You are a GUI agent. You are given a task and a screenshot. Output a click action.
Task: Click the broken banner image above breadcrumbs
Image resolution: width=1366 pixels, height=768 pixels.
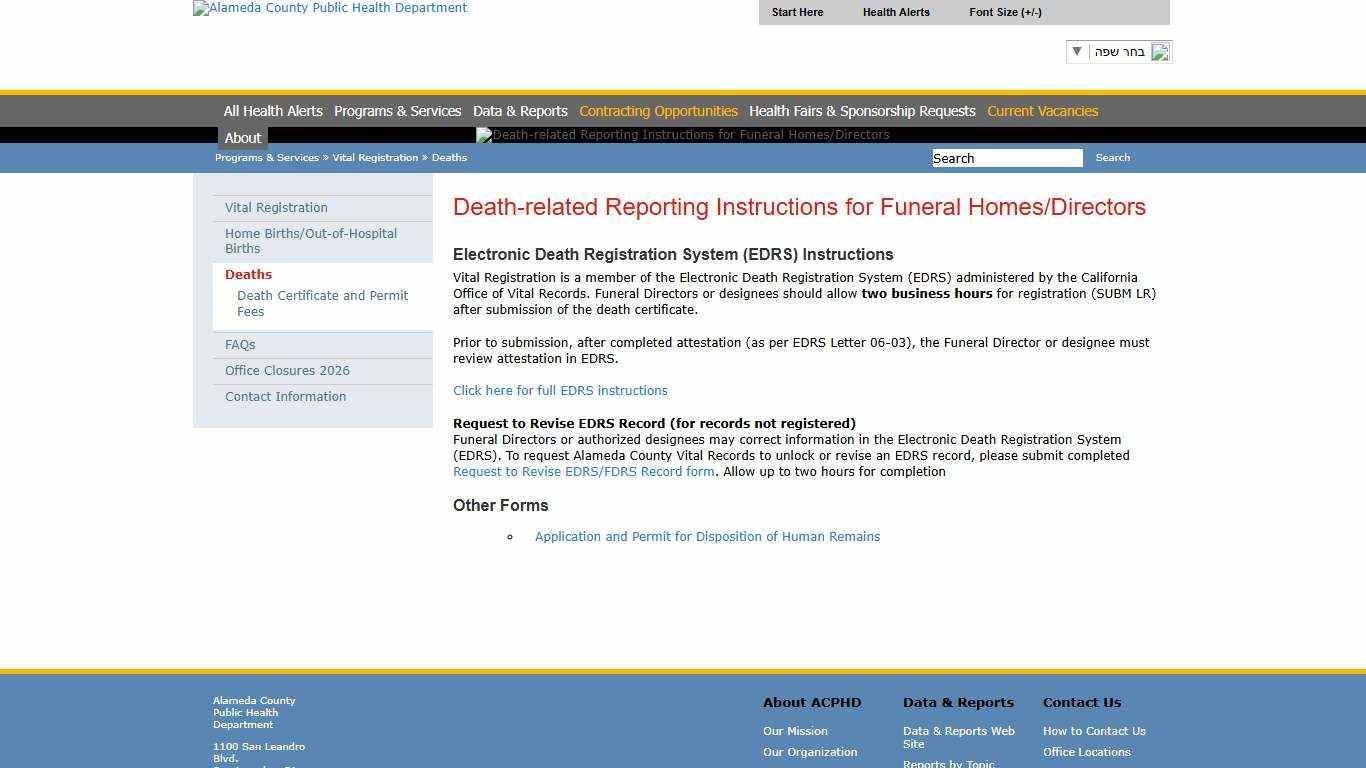(683, 135)
